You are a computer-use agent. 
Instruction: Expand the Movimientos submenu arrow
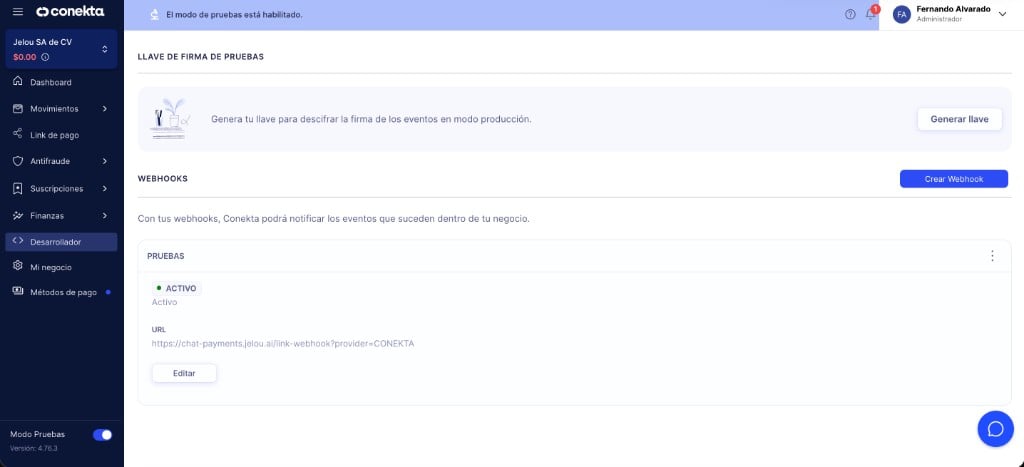coord(104,108)
